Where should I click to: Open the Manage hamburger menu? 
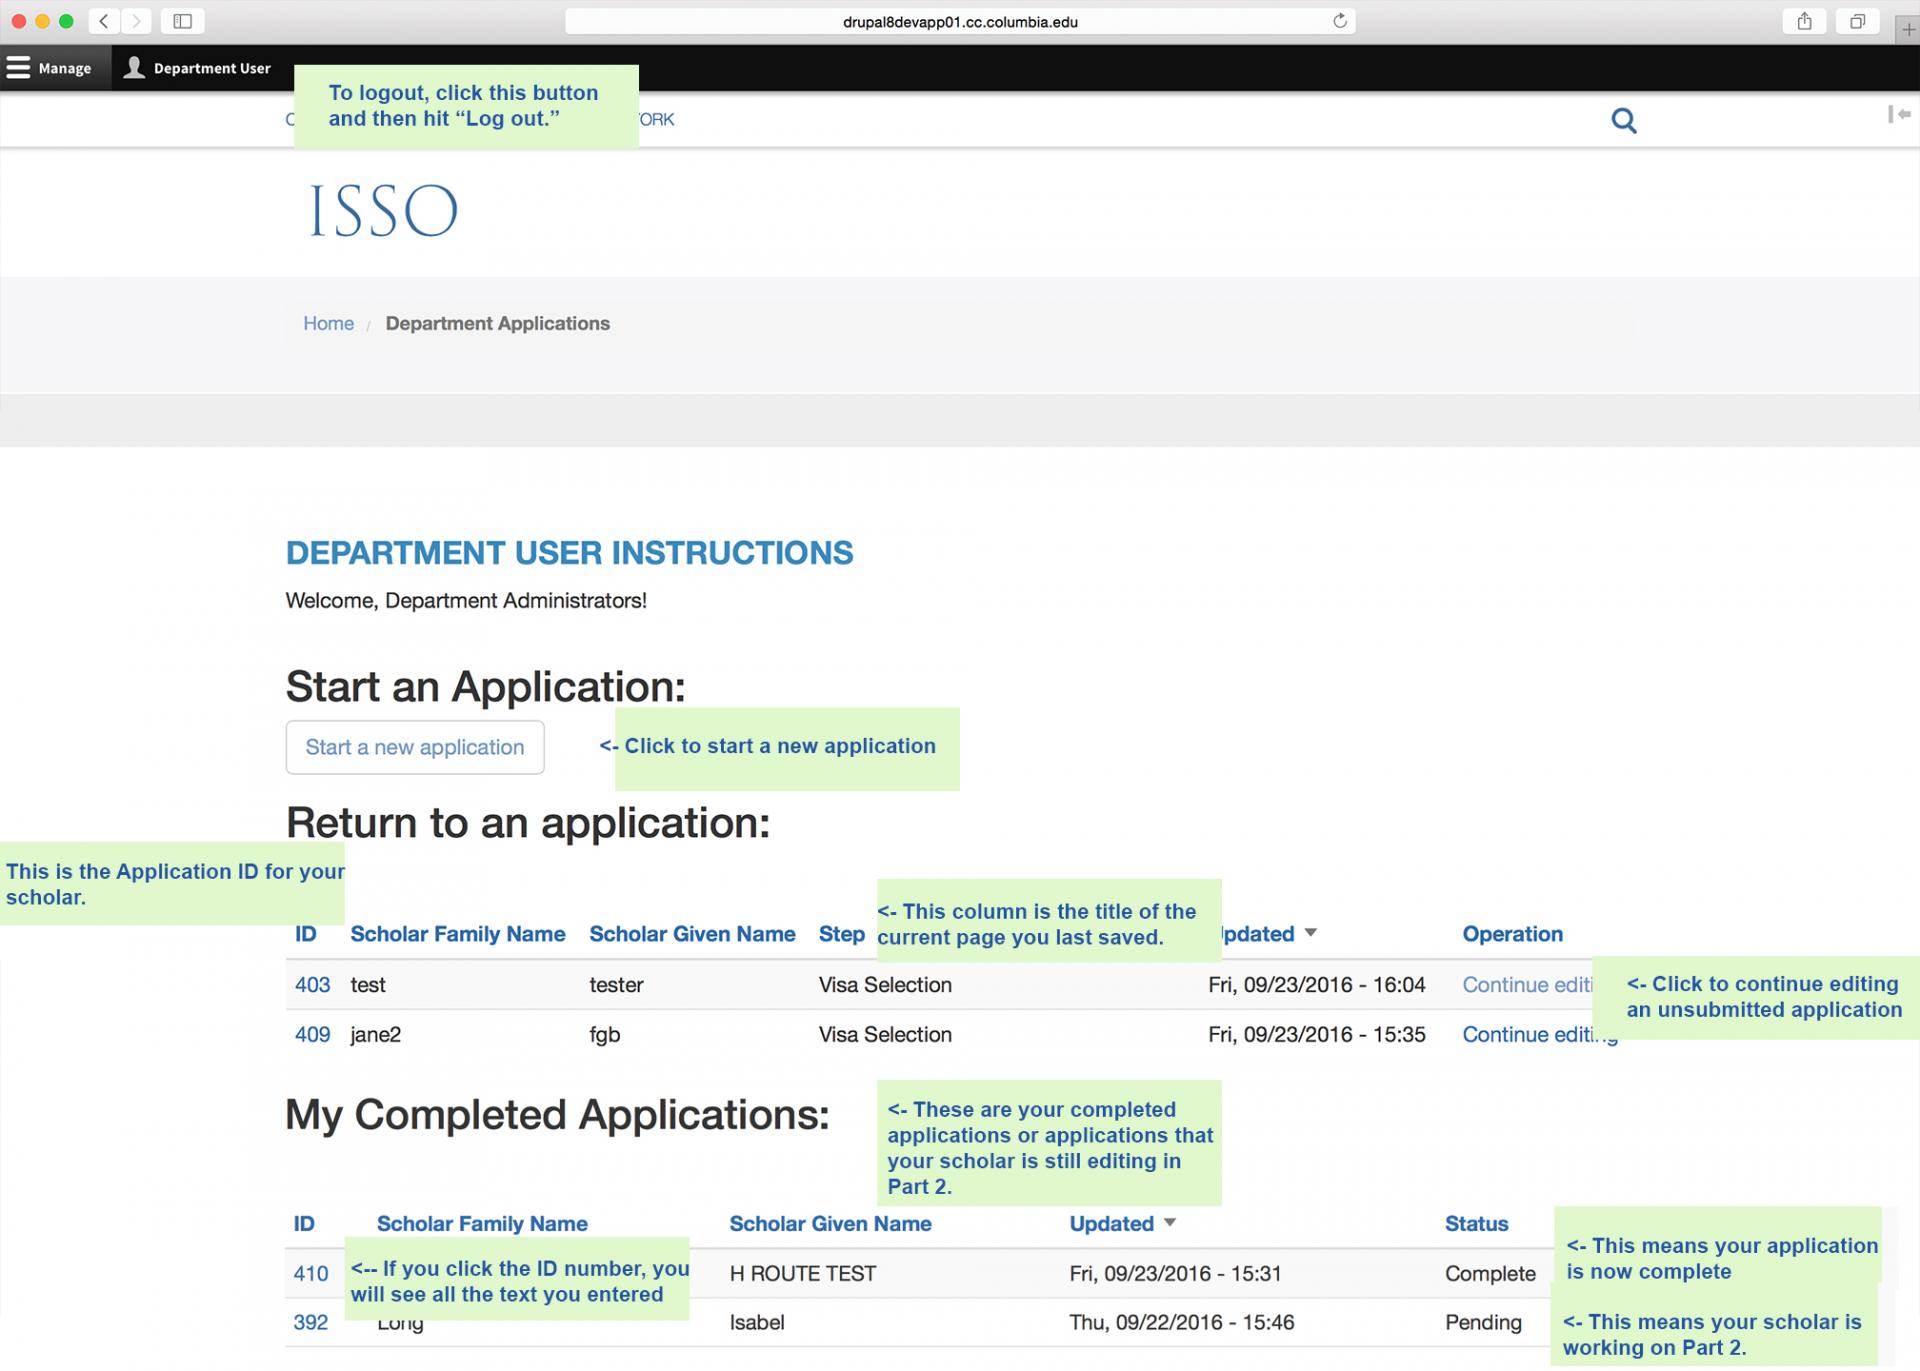point(50,68)
